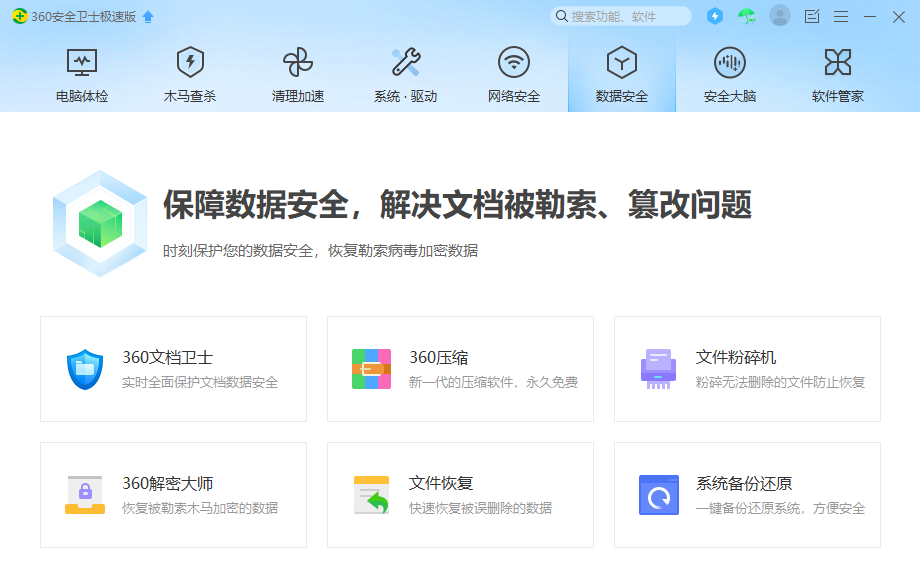Click text 实时全面保护文档数据安全
Viewport: 920px width, 580px height.
pos(200,382)
